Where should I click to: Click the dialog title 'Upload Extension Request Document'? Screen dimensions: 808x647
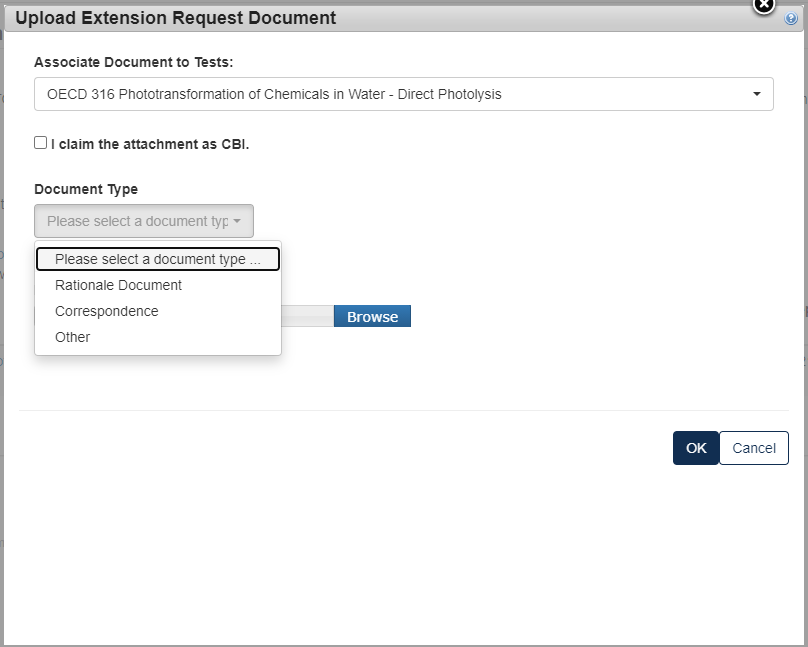pyautogui.click(x=176, y=18)
